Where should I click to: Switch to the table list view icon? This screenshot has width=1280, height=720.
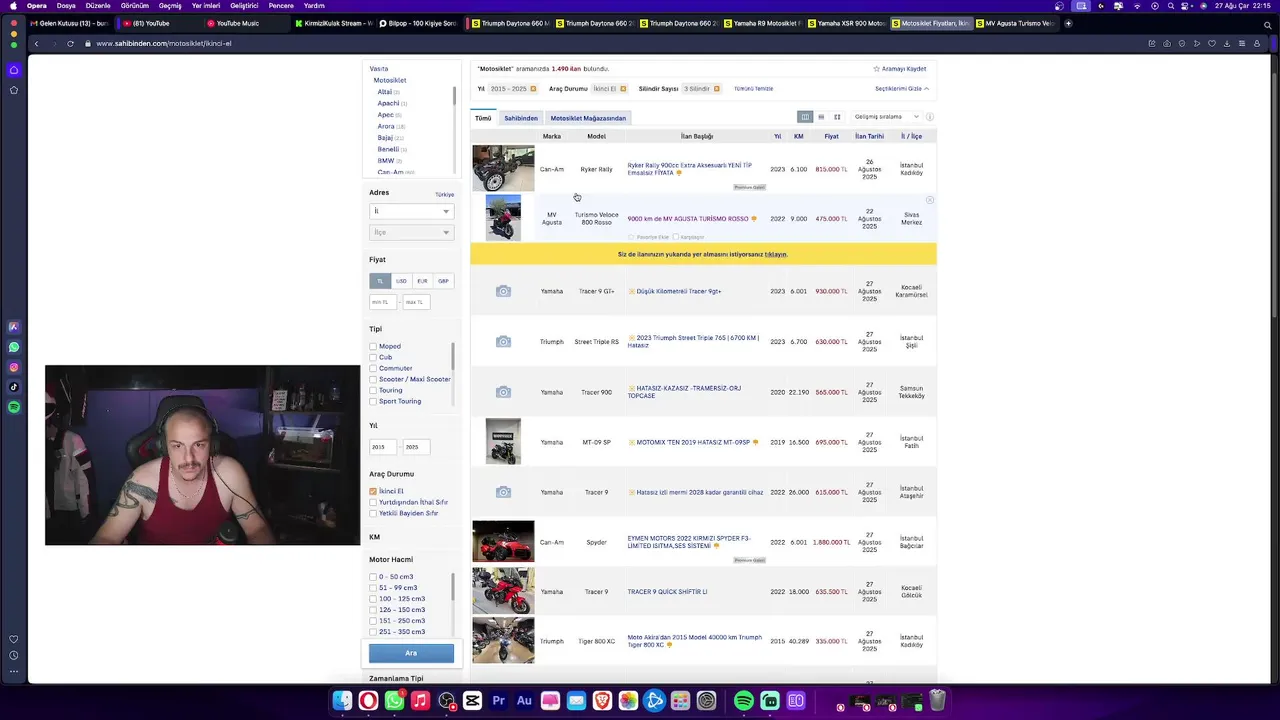pyautogui.click(x=821, y=117)
